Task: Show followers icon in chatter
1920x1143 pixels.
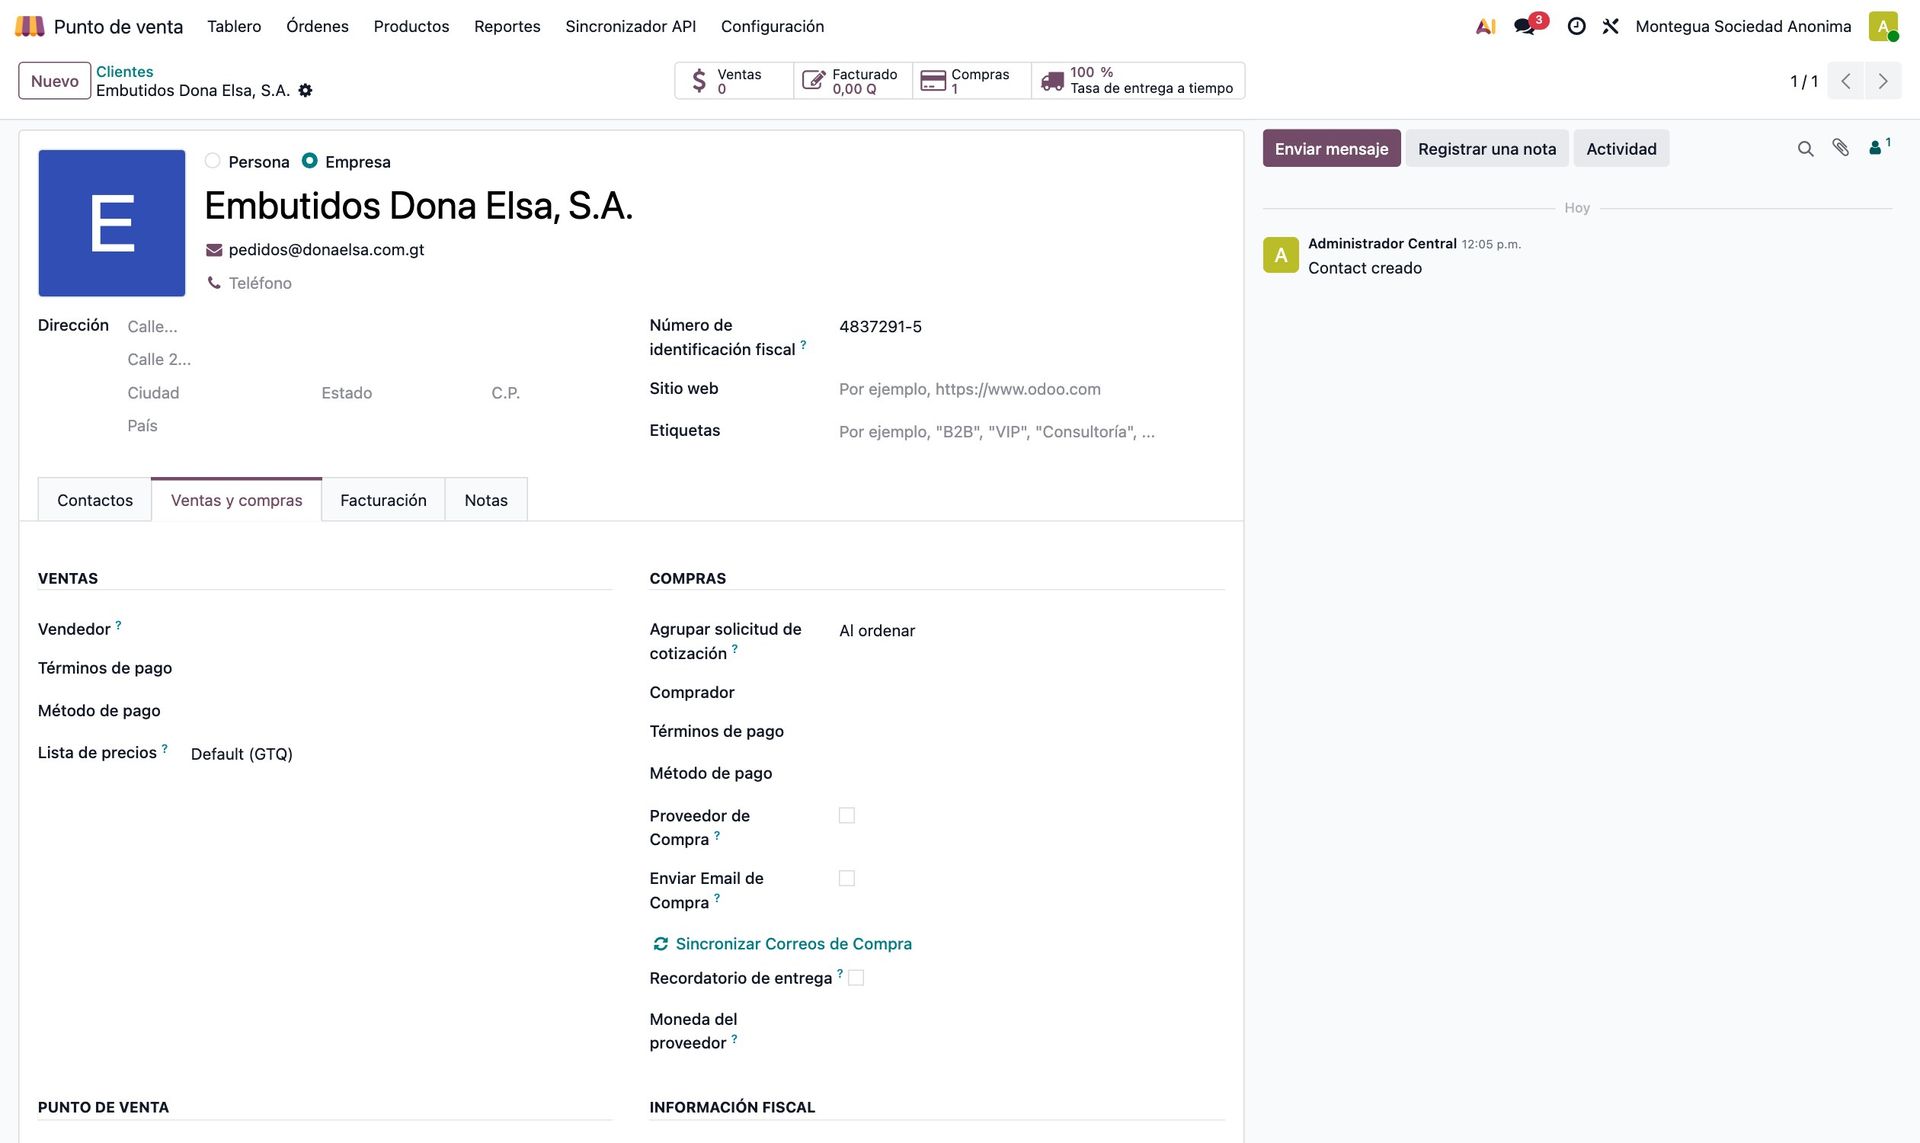Action: pos(1879,147)
